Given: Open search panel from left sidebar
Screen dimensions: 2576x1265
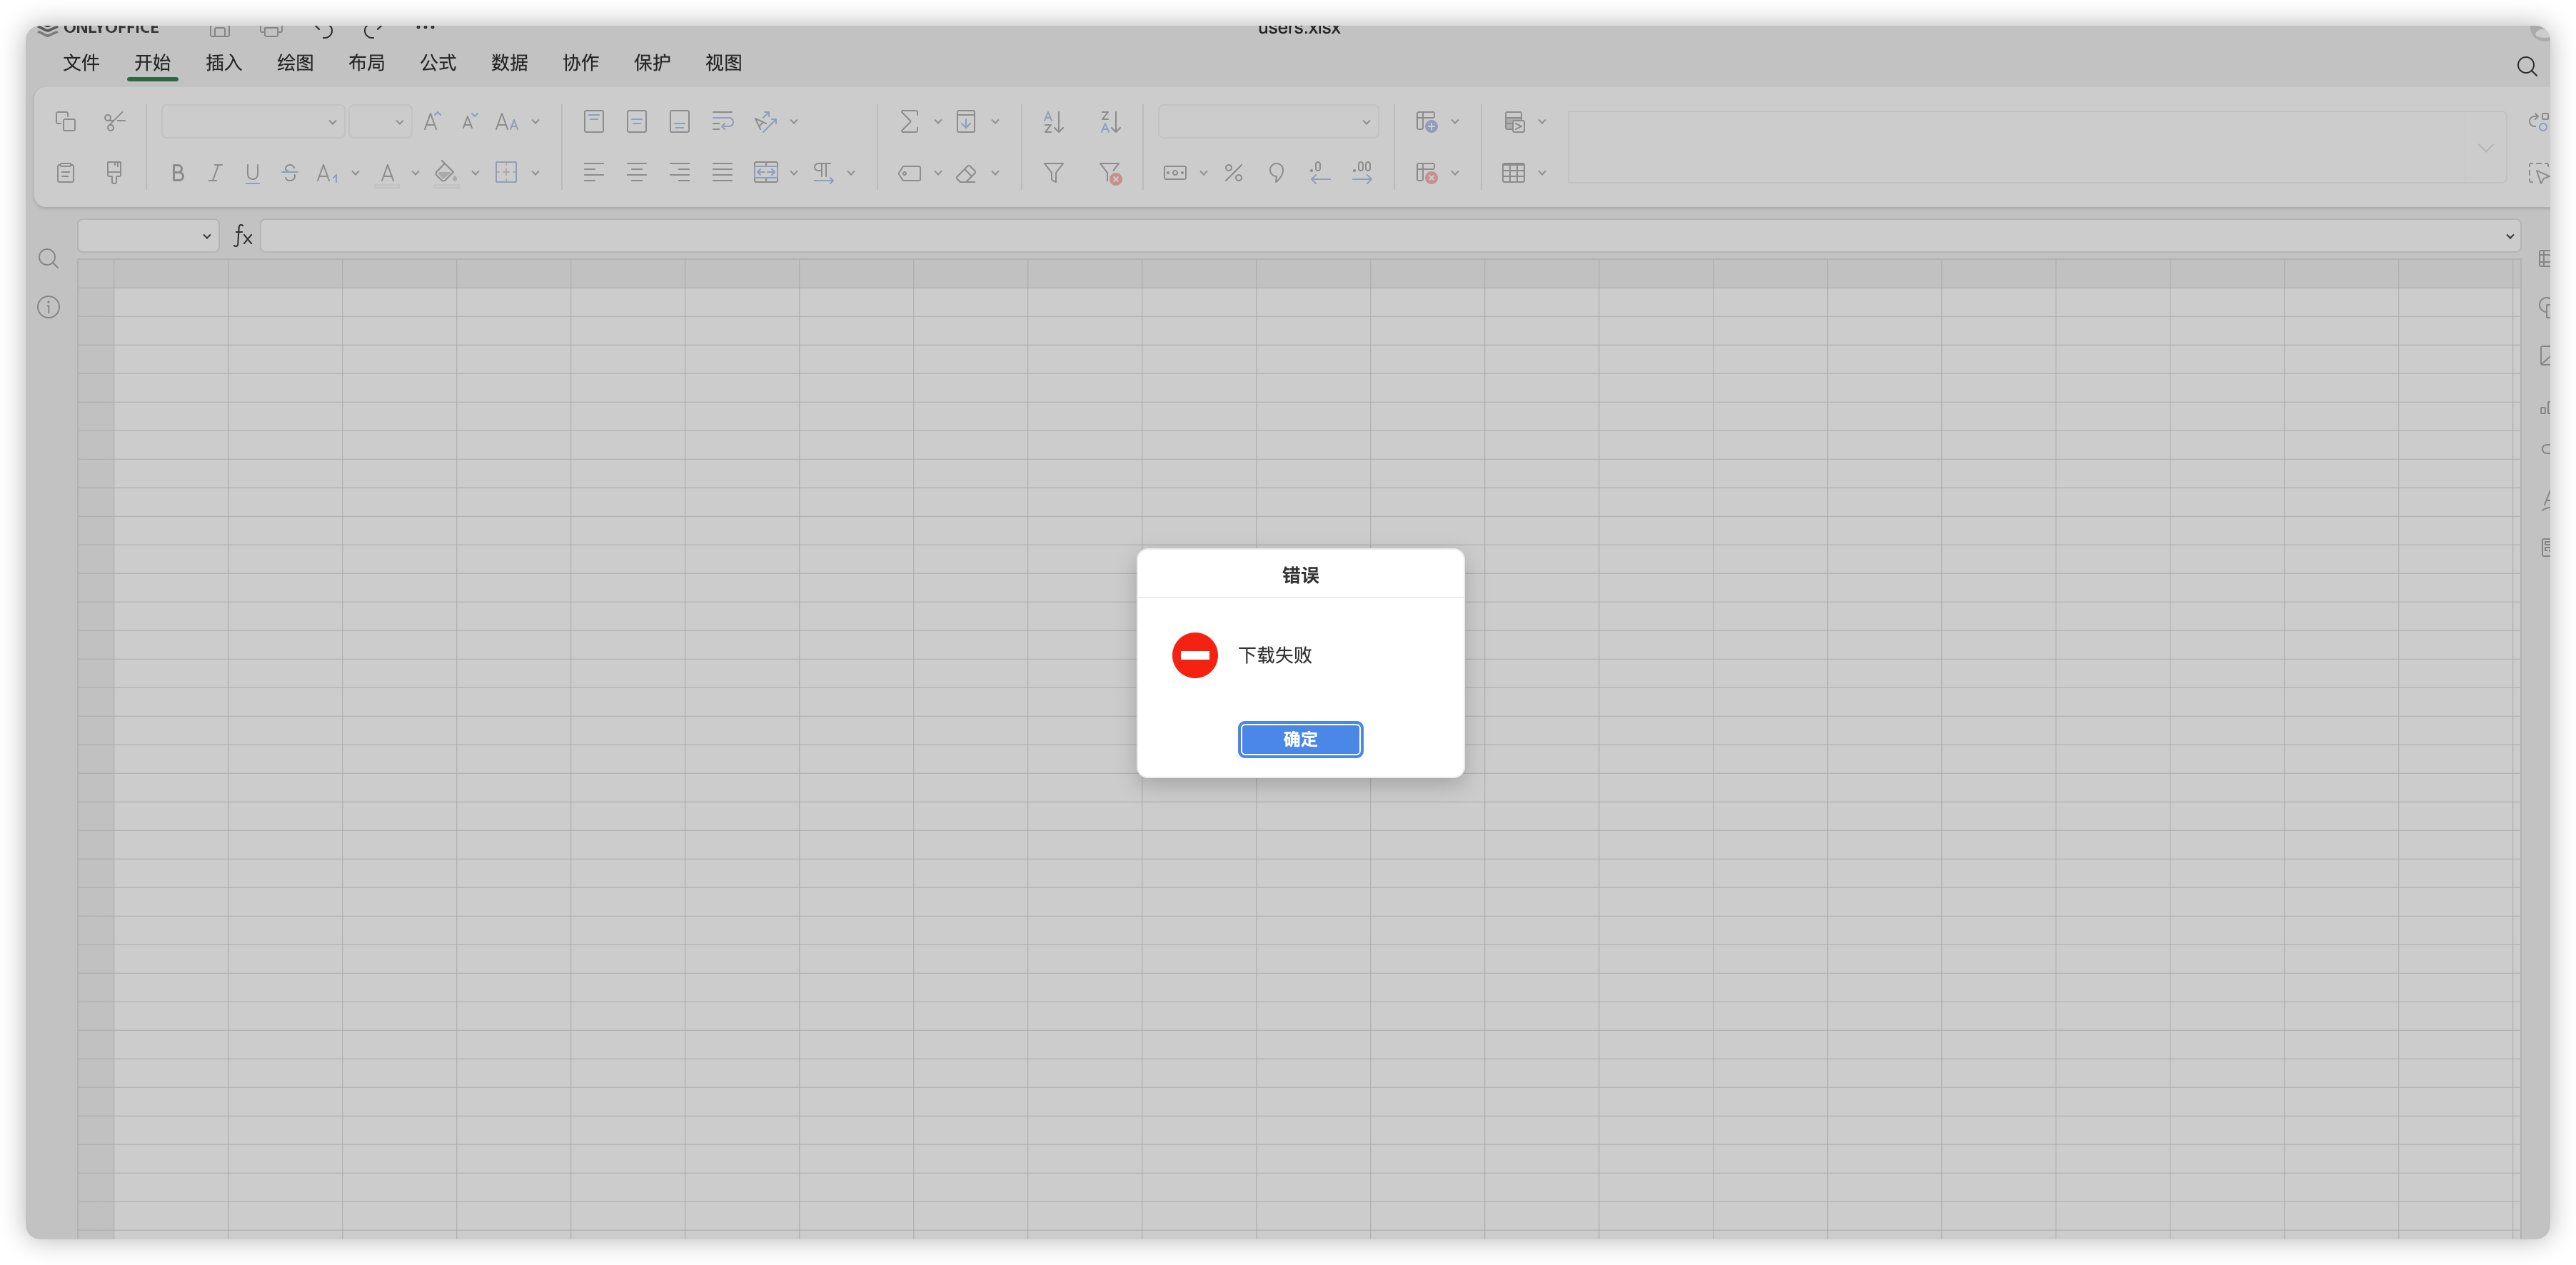Looking at the screenshot, I should (x=48, y=259).
